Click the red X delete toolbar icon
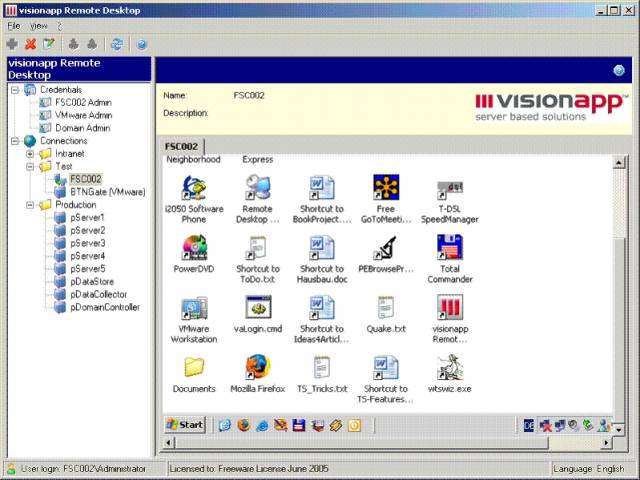This screenshot has width=640, height=480. pos(31,44)
